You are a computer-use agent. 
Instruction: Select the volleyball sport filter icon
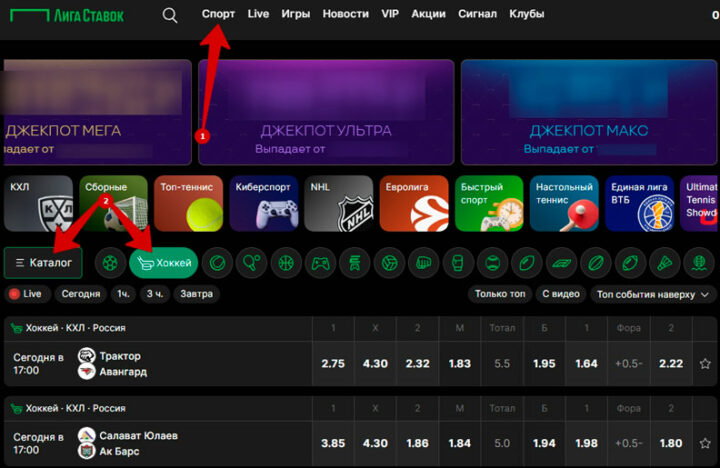click(x=389, y=263)
